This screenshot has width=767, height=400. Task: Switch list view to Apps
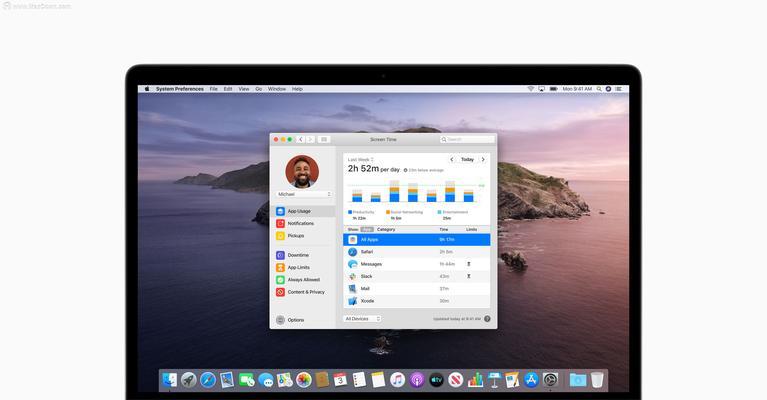pos(367,229)
